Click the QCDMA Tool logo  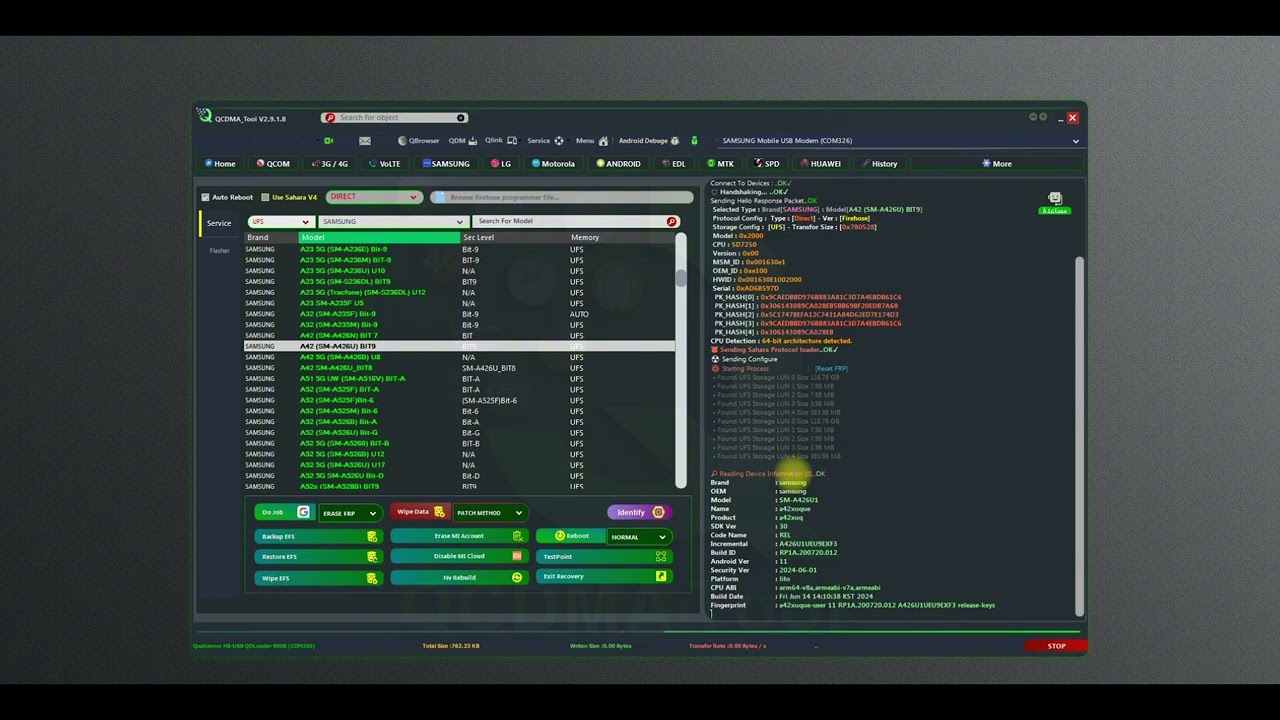205,117
